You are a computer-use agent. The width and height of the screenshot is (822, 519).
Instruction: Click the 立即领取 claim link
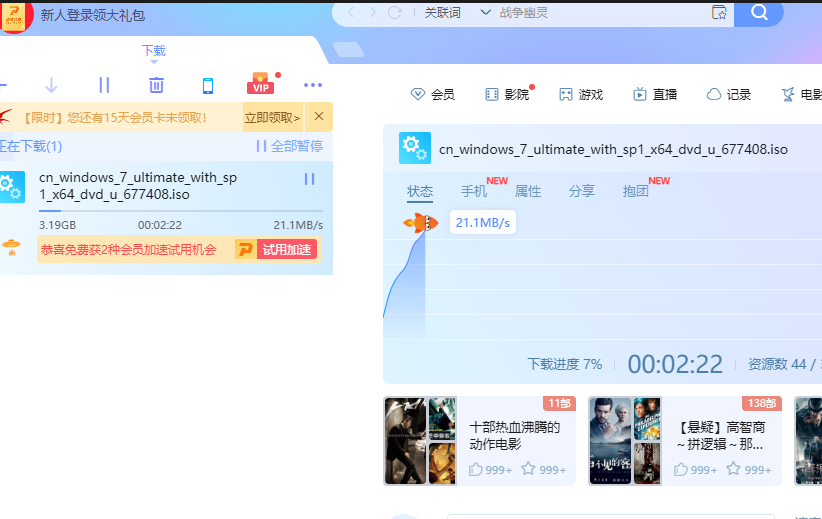coord(272,118)
